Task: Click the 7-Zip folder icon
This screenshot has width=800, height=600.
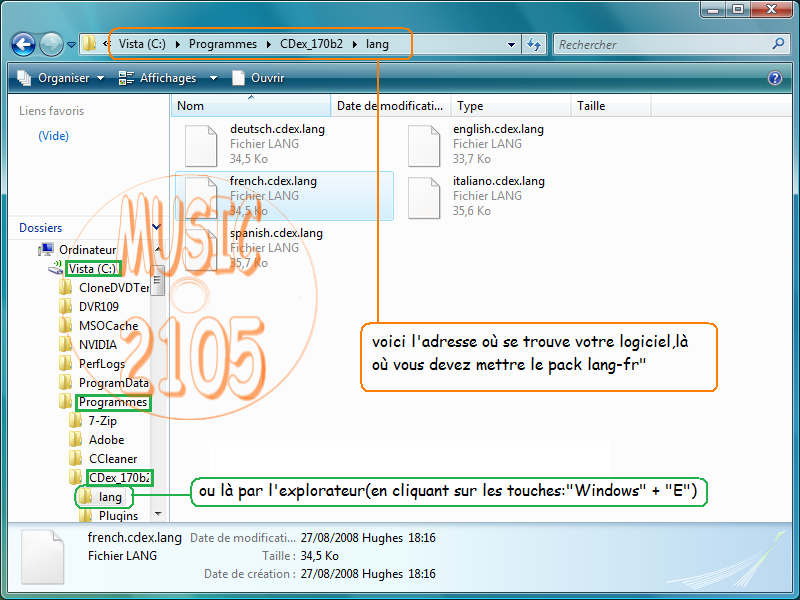Action: pos(76,420)
